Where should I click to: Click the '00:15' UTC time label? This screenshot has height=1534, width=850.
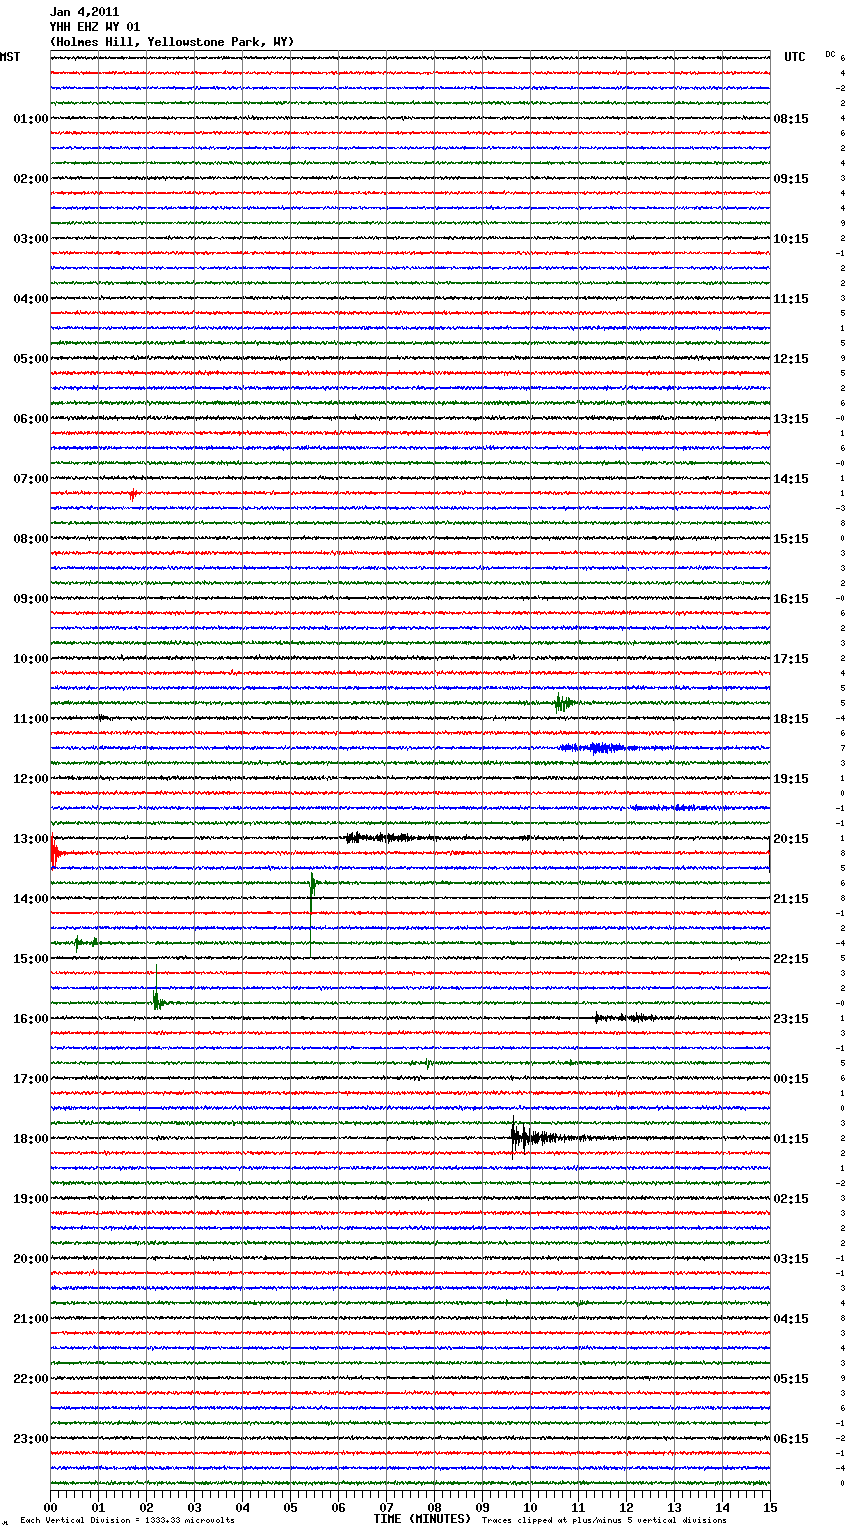tap(791, 1079)
